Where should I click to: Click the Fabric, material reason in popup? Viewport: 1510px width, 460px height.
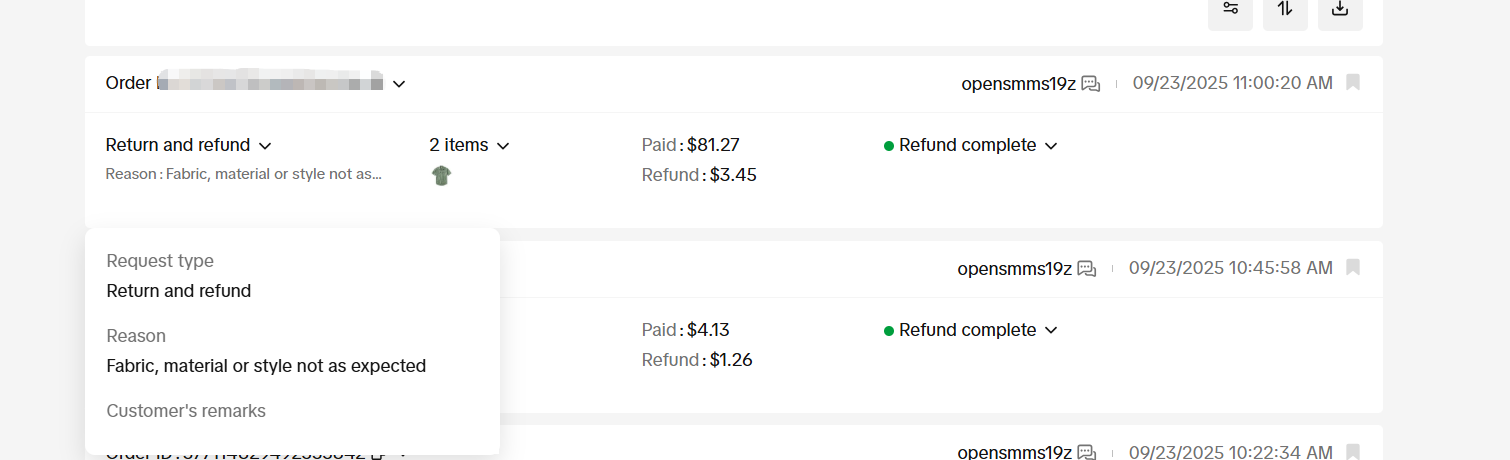pos(266,366)
